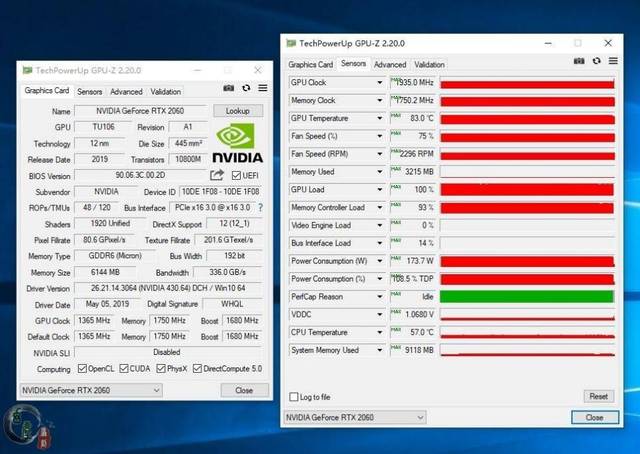Toggle the PhysX checkbox
The image size is (640, 454).
pyautogui.click(x=161, y=369)
